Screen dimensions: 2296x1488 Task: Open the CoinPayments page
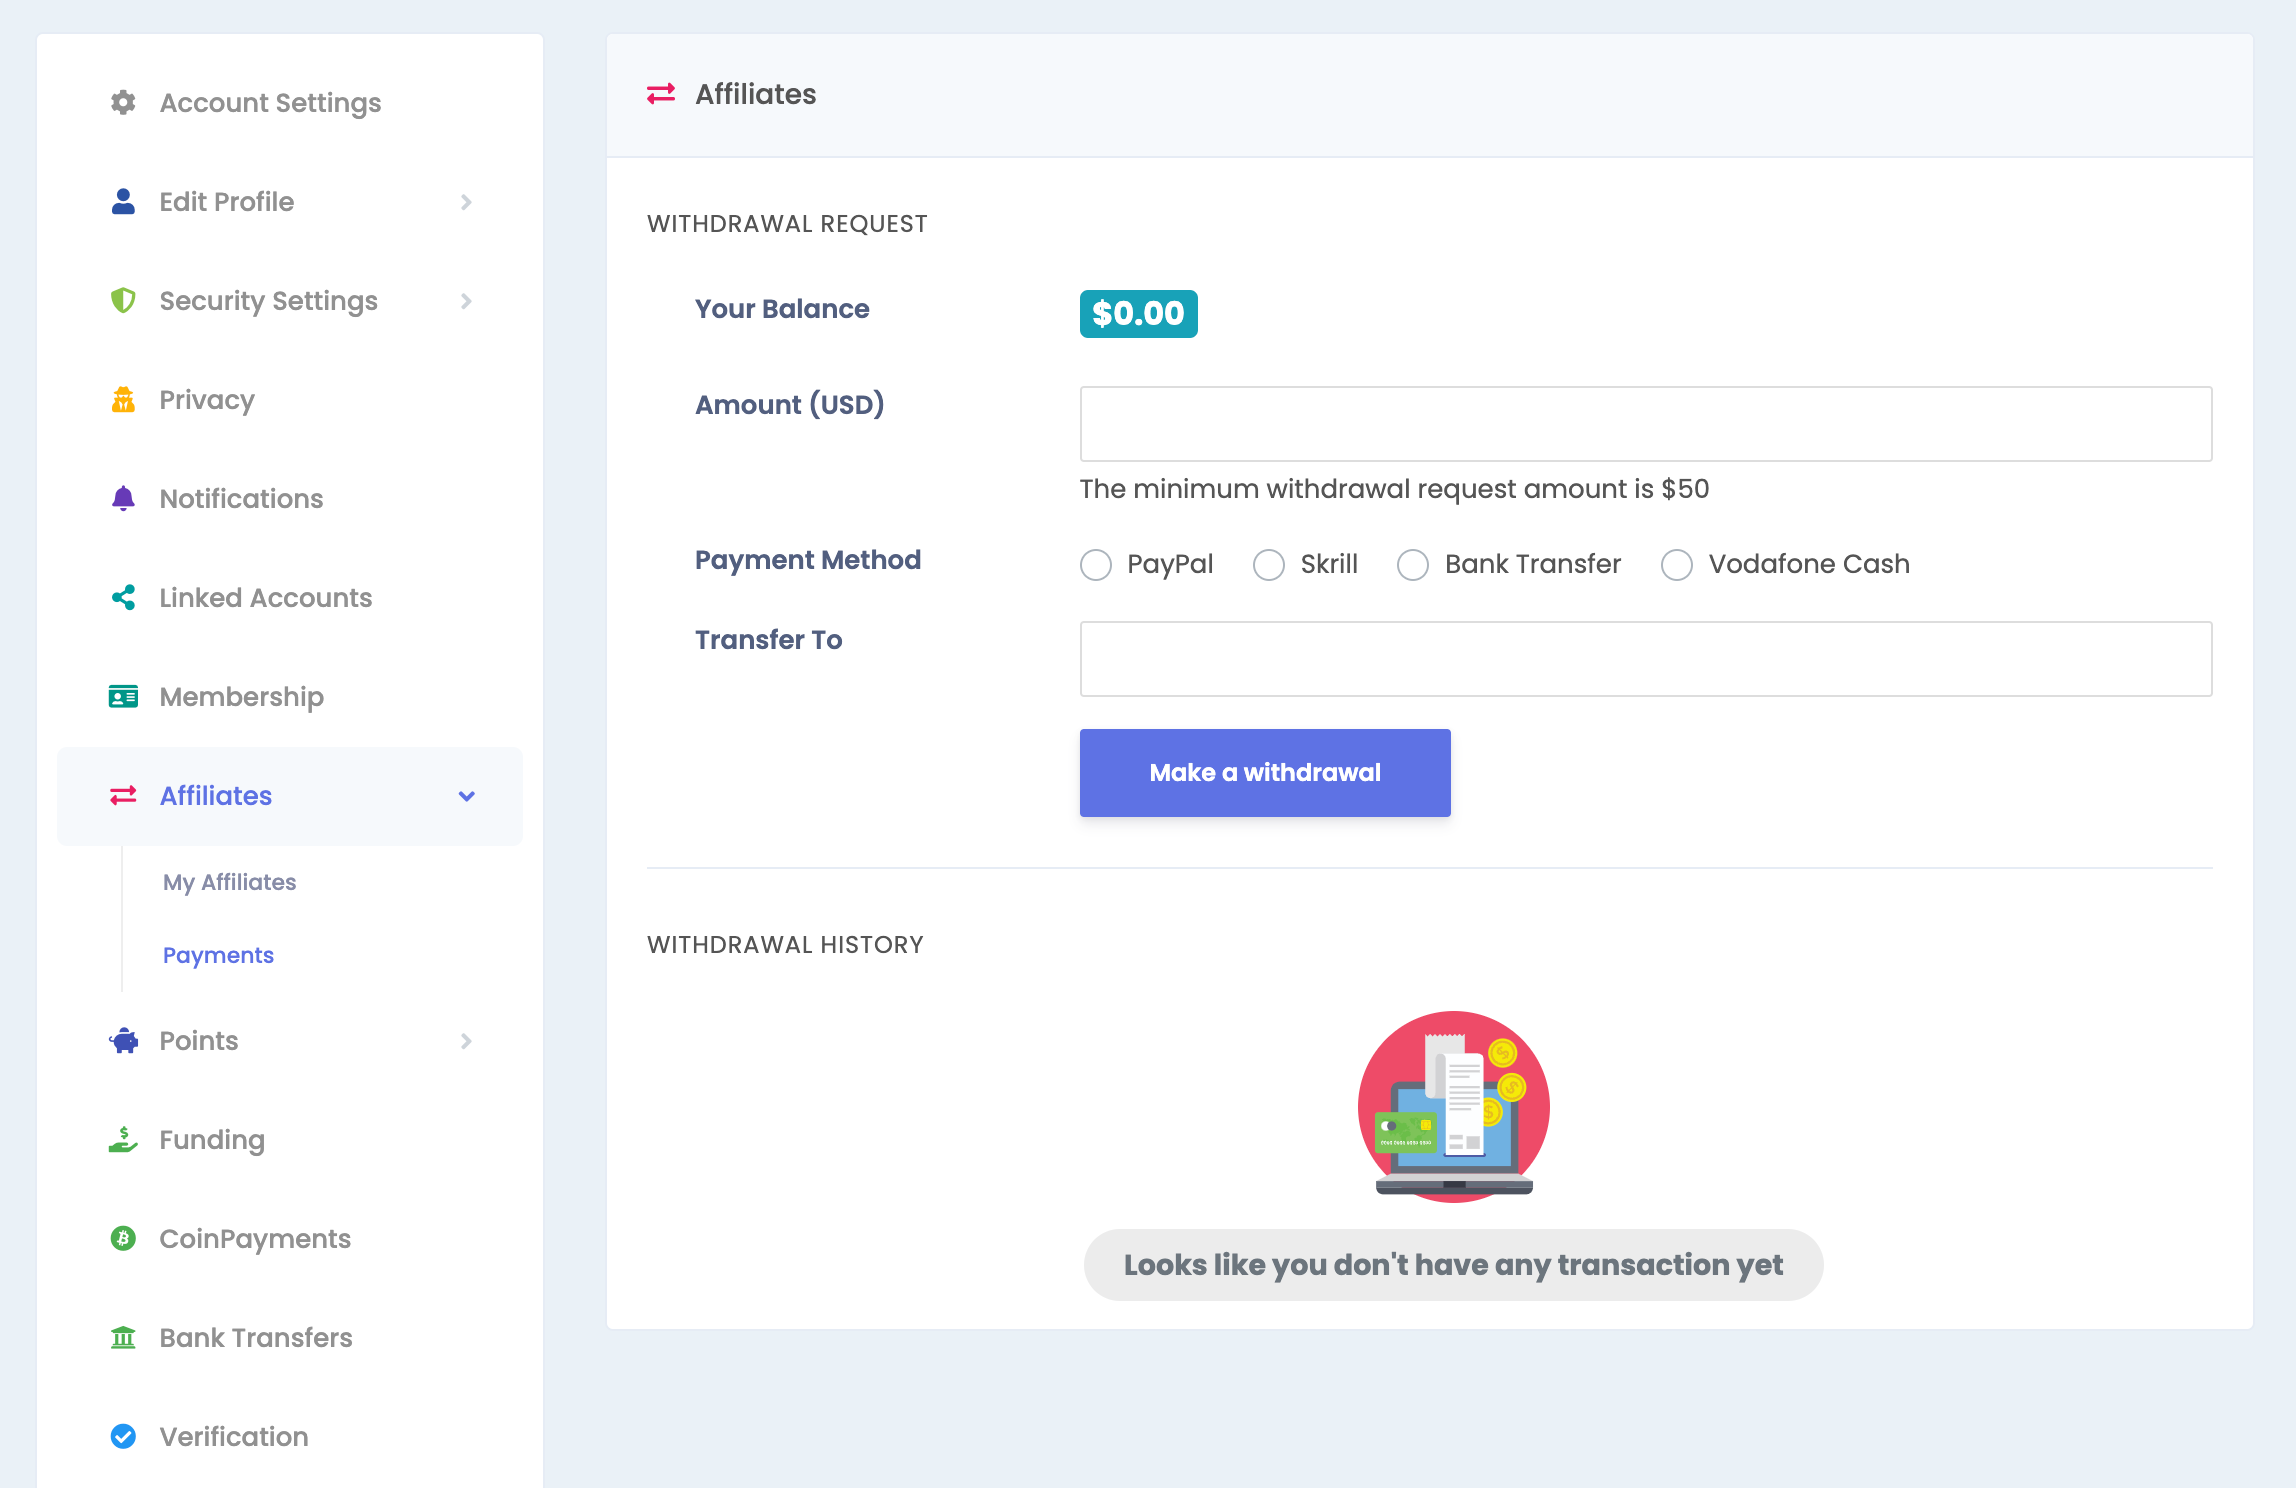point(290,1239)
